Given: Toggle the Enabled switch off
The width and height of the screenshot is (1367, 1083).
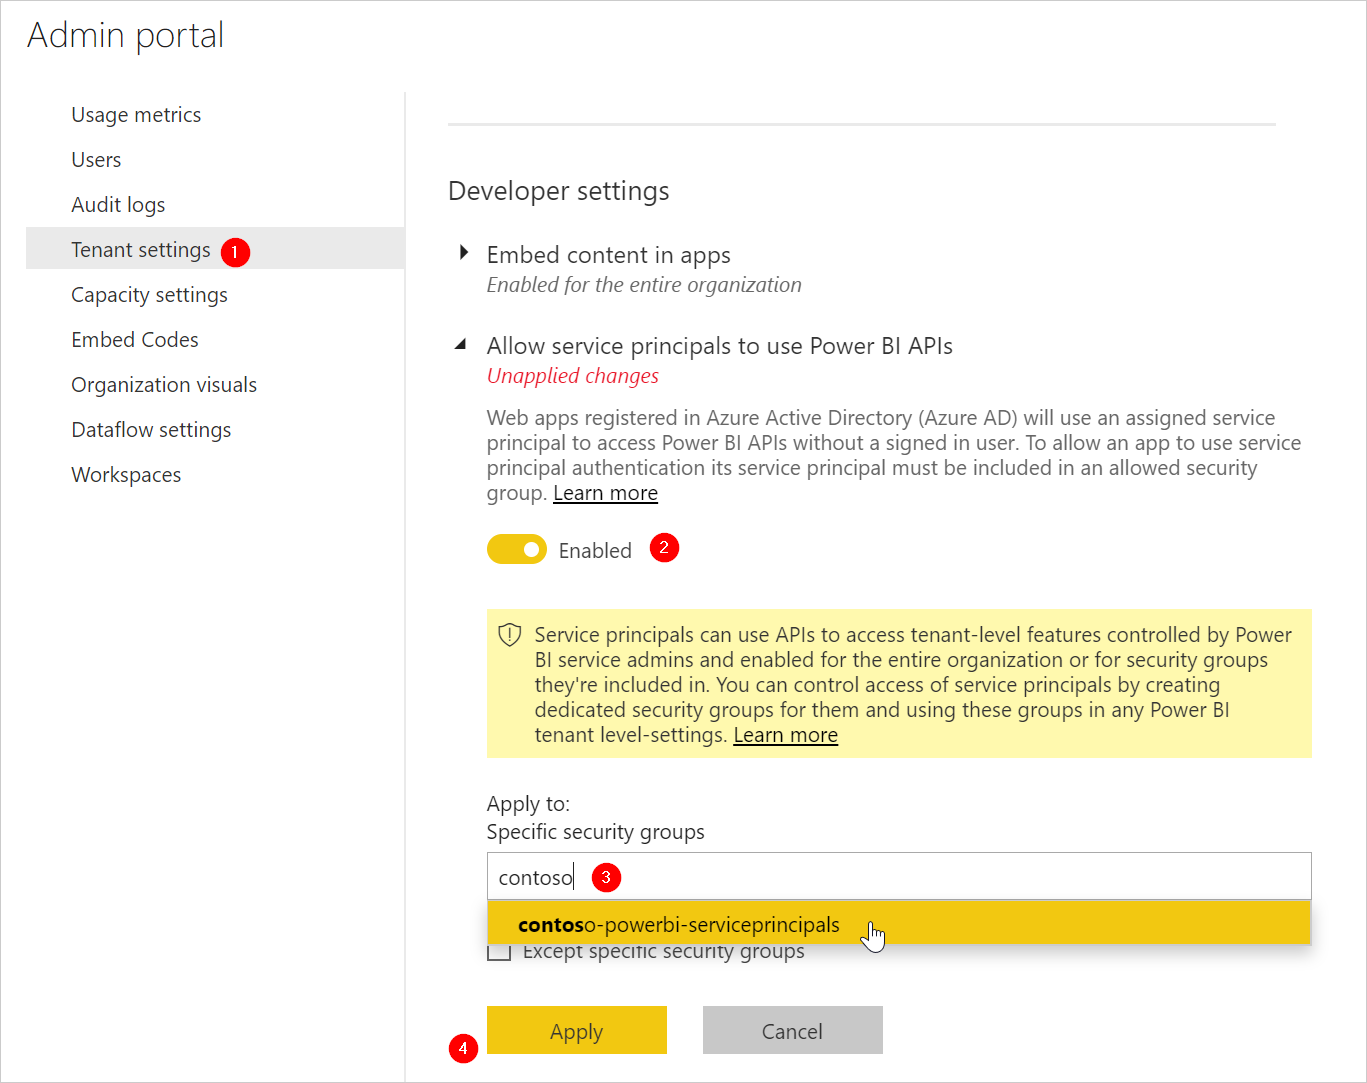Looking at the screenshot, I should [x=517, y=549].
